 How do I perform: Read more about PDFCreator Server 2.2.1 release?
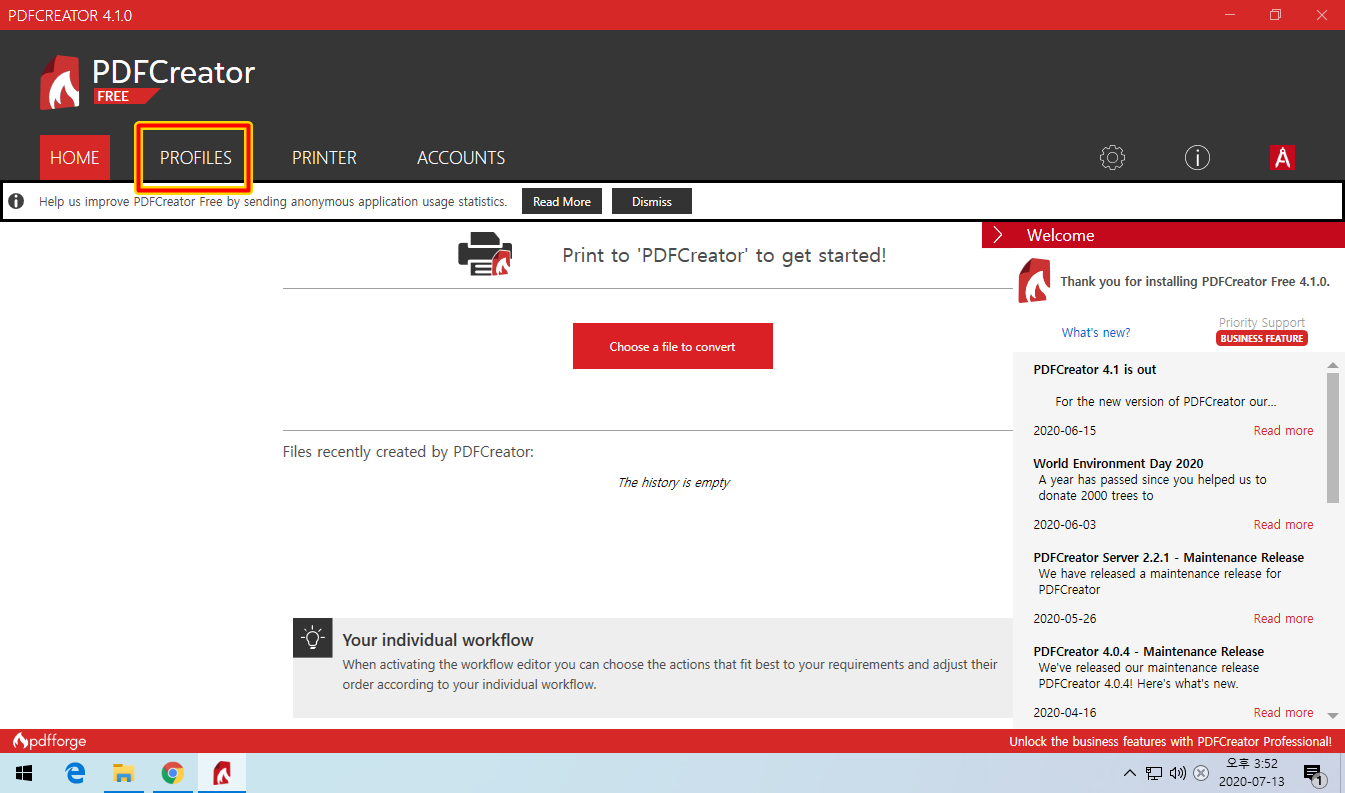[1284, 619]
